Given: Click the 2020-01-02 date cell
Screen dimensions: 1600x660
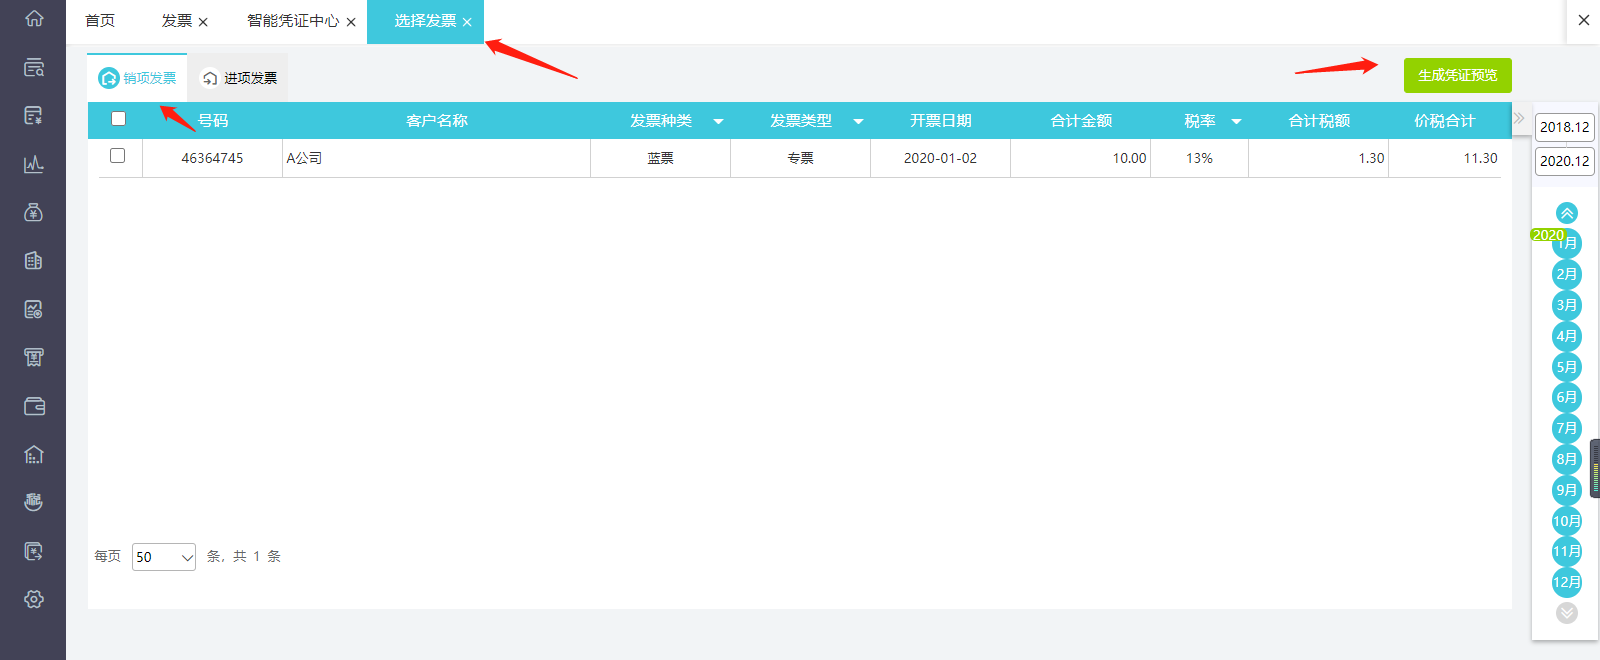Looking at the screenshot, I should (940, 158).
